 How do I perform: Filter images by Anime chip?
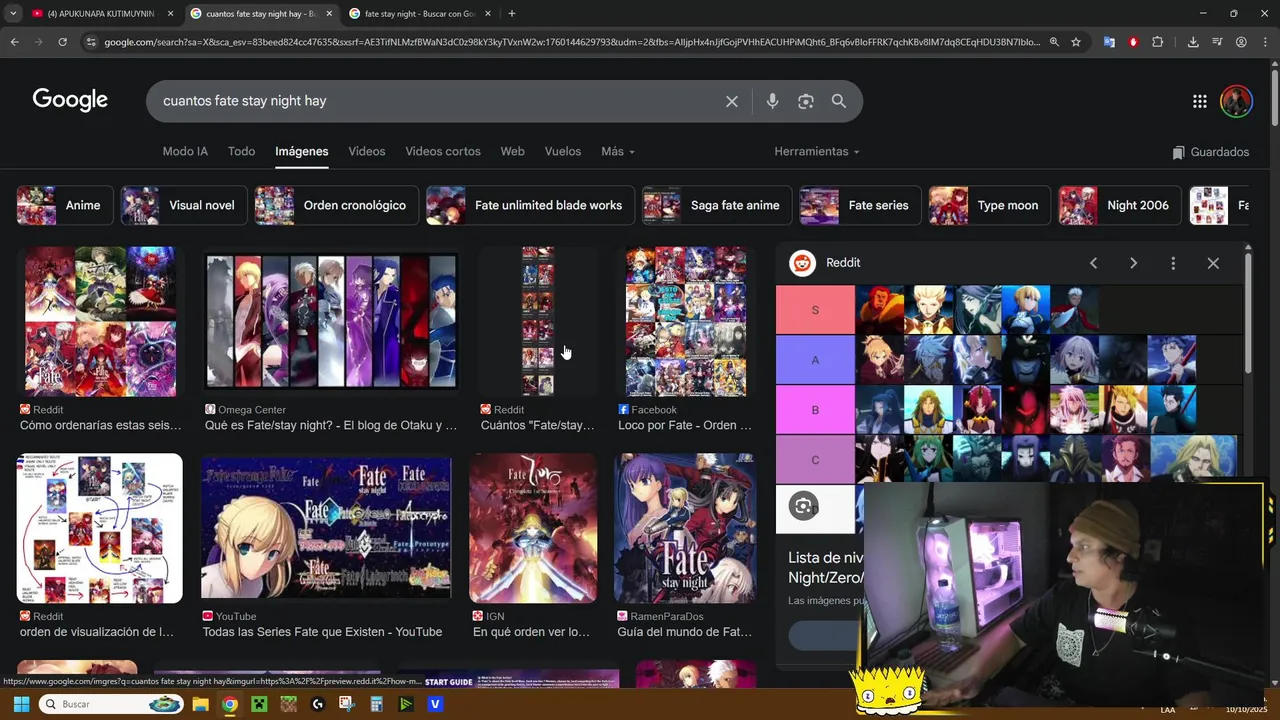(x=64, y=205)
